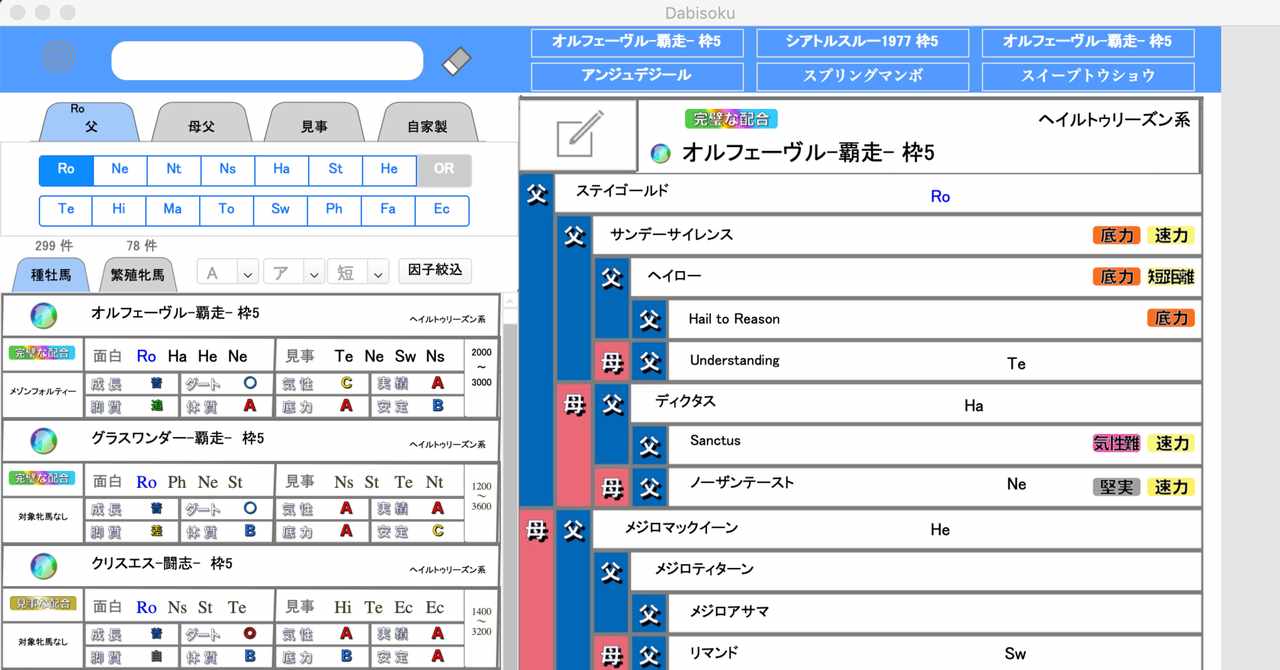Click the eraser icon beside search field
The width and height of the screenshot is (1280, 670).
456,61
